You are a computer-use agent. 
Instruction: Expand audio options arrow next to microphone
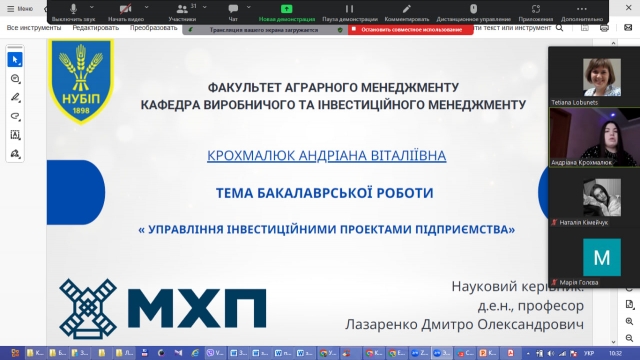pyautogui.click(x=92, y=7)
